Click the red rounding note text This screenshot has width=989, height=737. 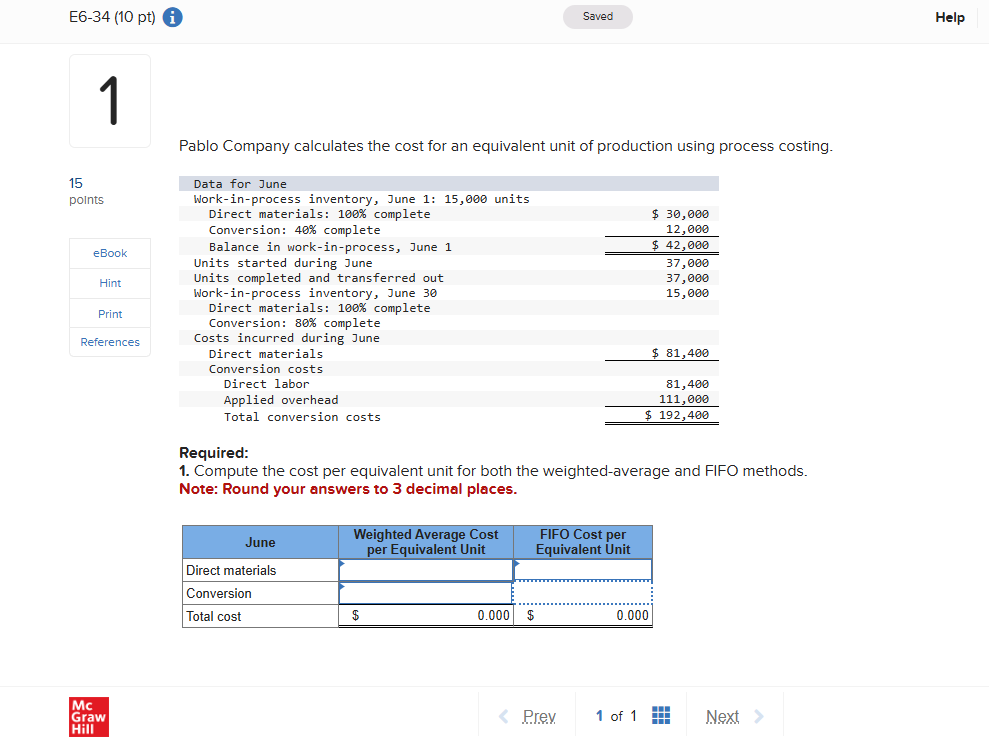coord(348,489)
